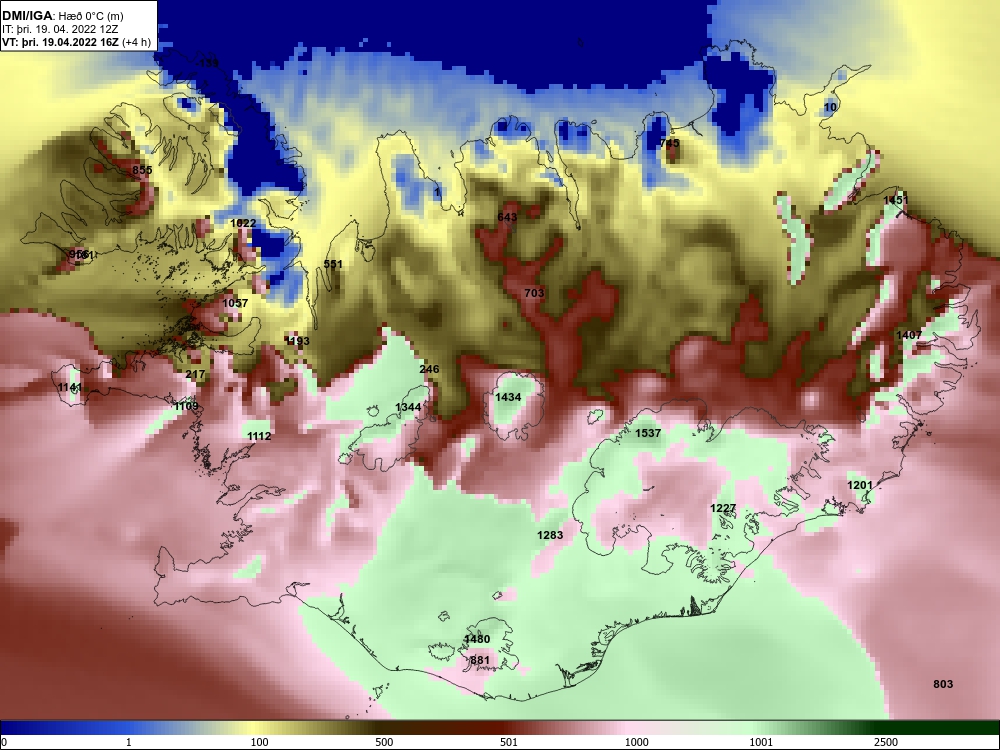The width and height of the screenshot is (1000, 750).
Task: Click the map value 1407
Action: coord(909,335)
